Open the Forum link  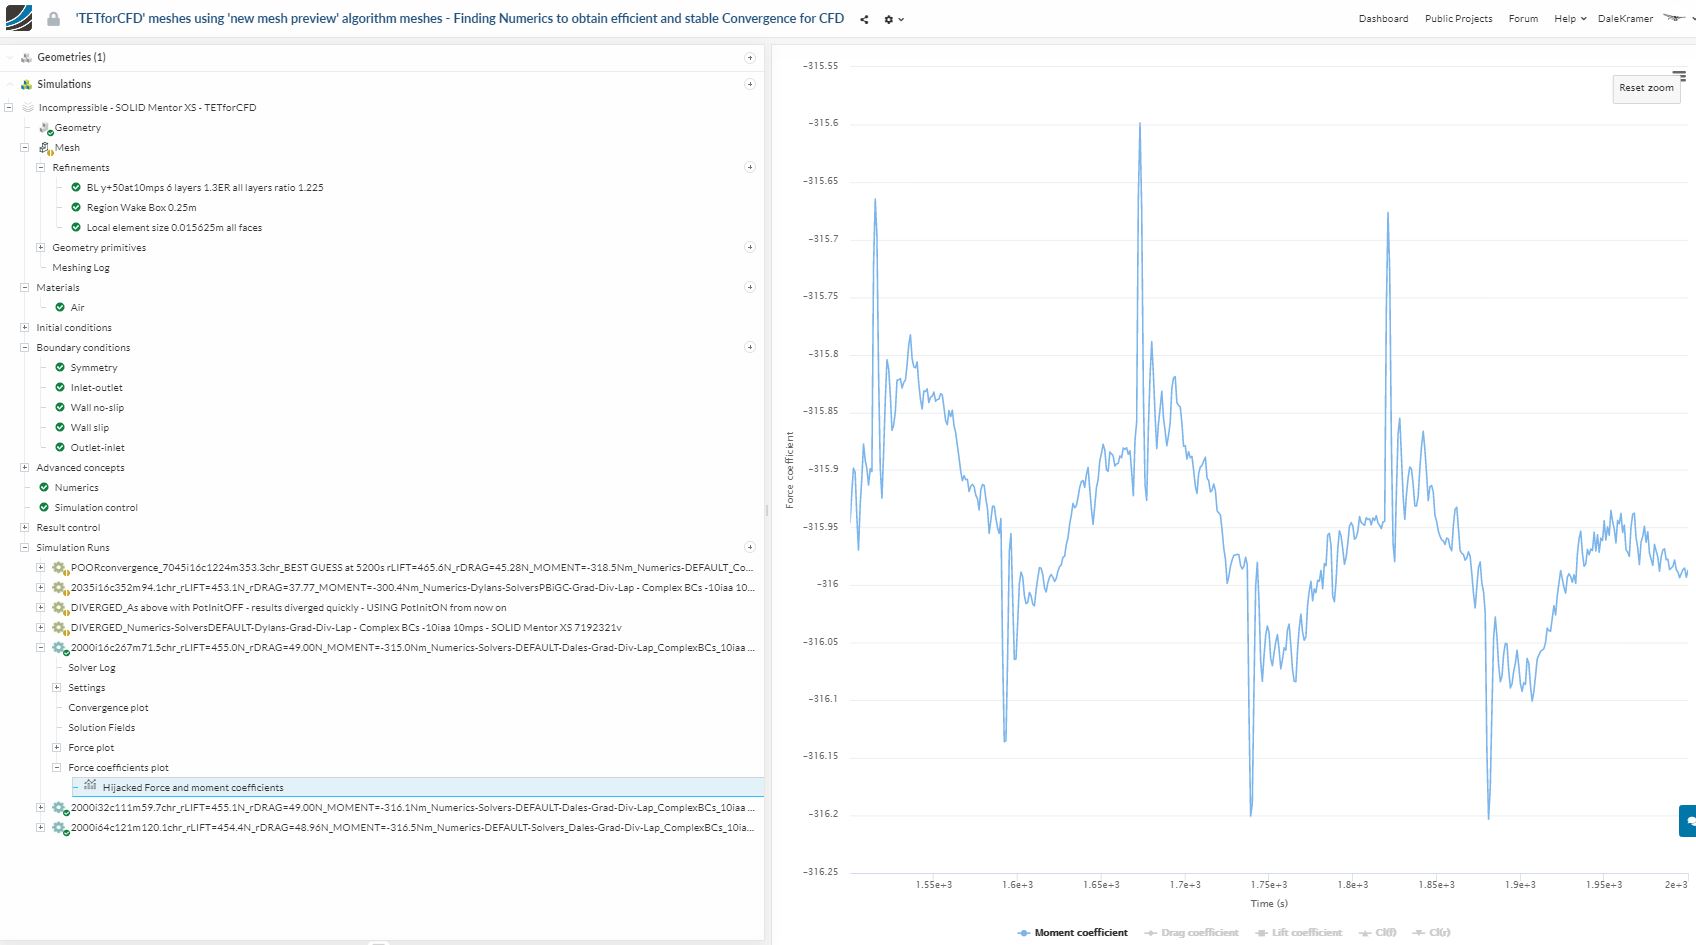pyautogui.click(x=1523, y=19)
